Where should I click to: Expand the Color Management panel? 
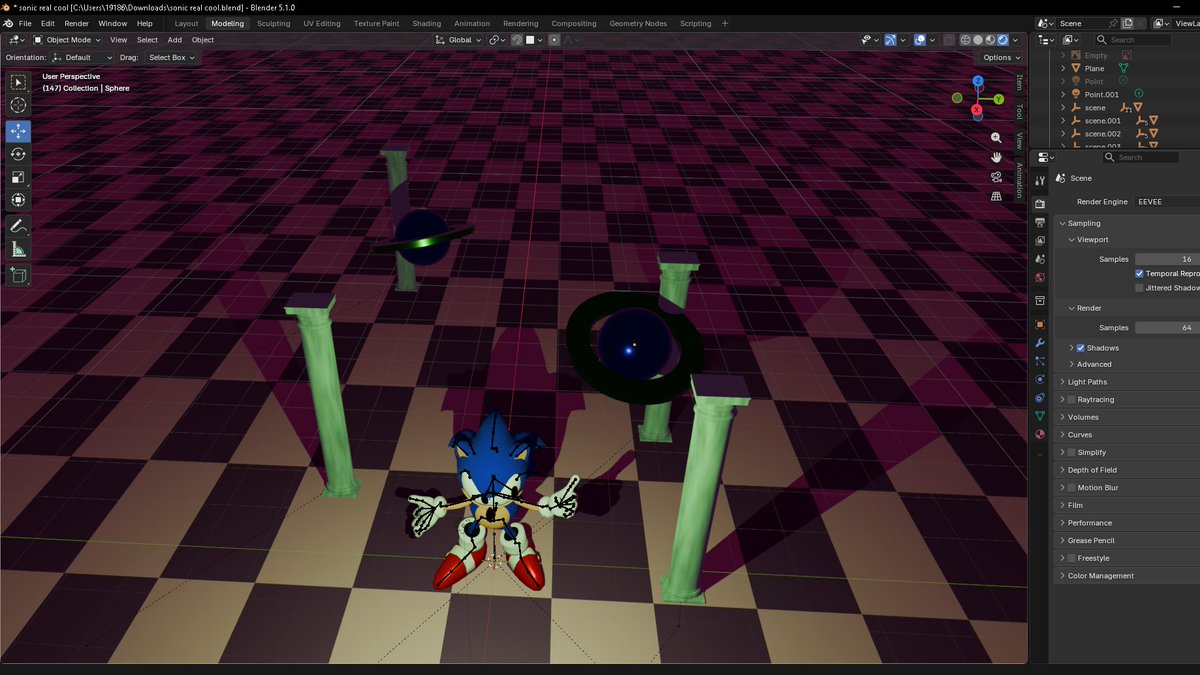point(1128,576)
